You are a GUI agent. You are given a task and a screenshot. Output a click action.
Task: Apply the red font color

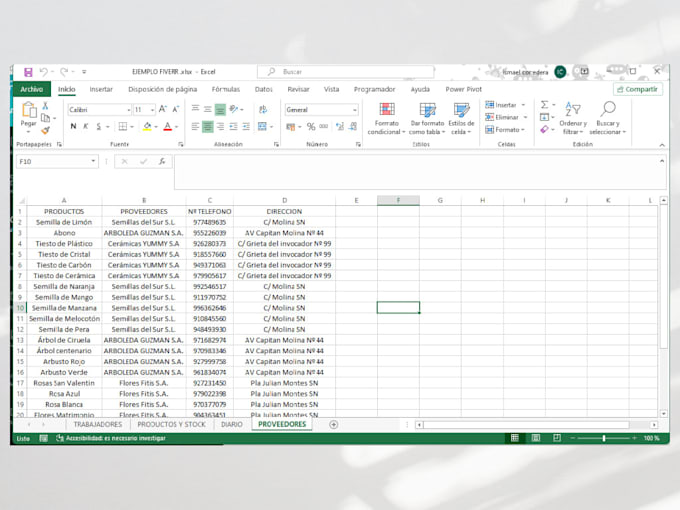pos(167,126)
